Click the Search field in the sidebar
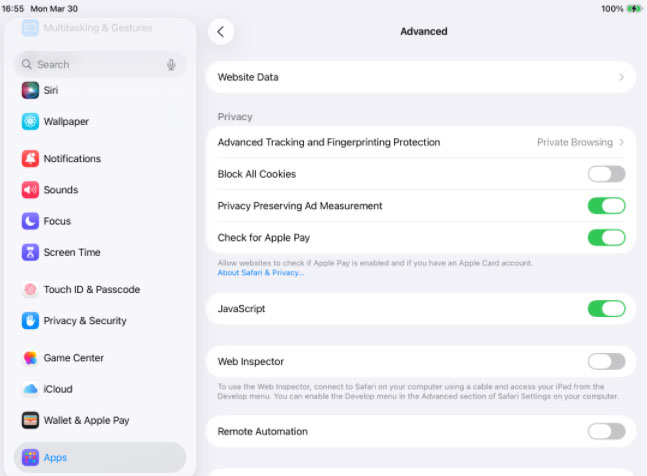 pos(95,64)
